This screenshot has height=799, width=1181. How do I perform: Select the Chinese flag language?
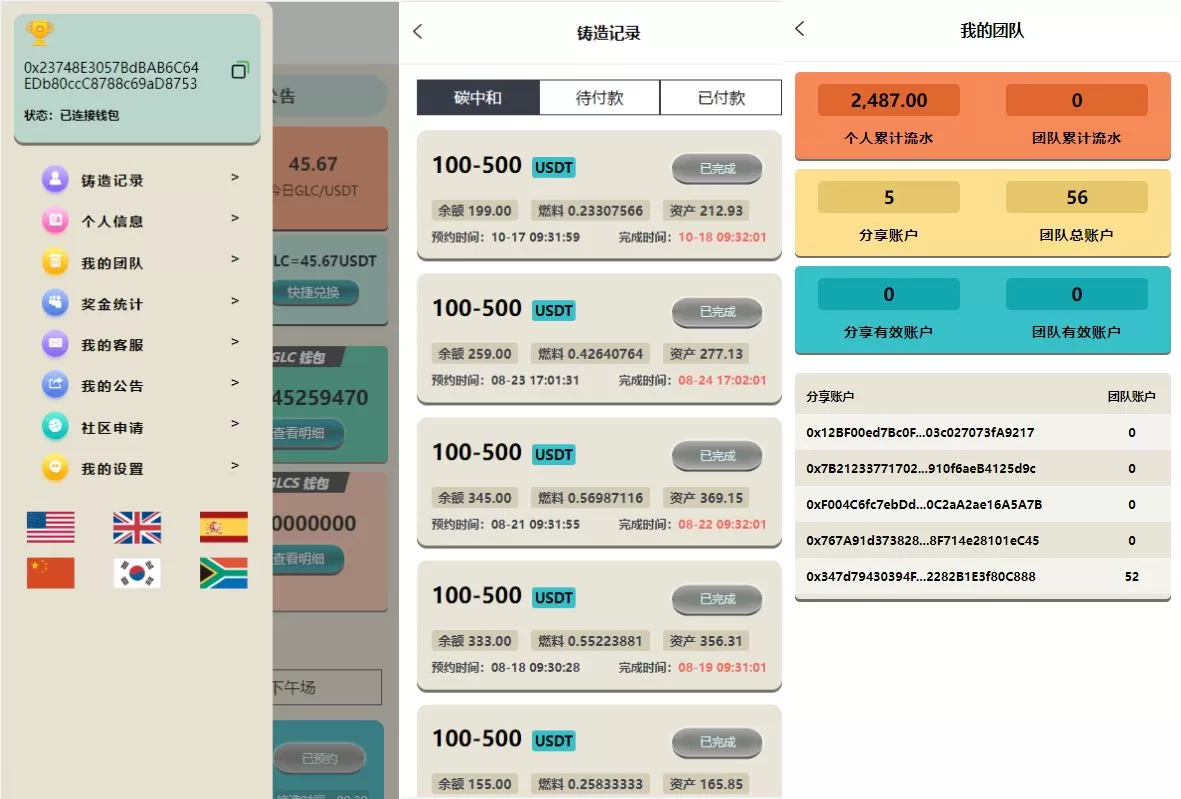(x=50, y=573)
